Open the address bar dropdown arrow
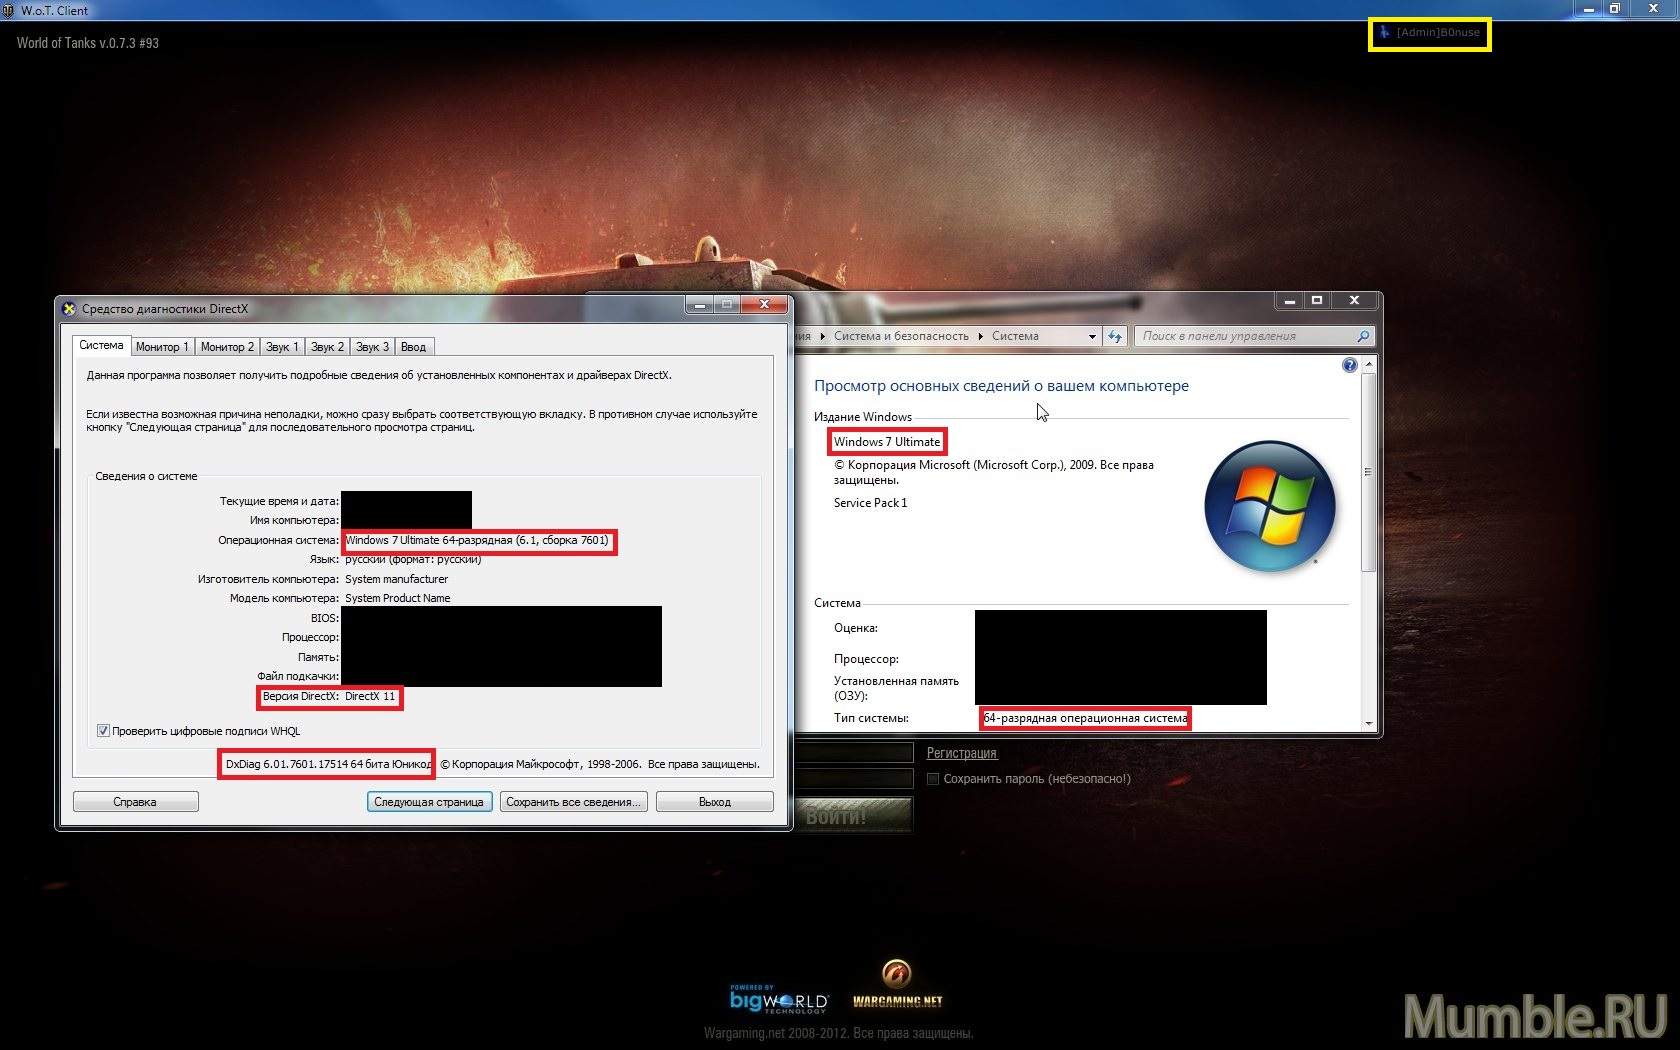The height and width of the screenshot is (1050, 1680). [1092, 337]
